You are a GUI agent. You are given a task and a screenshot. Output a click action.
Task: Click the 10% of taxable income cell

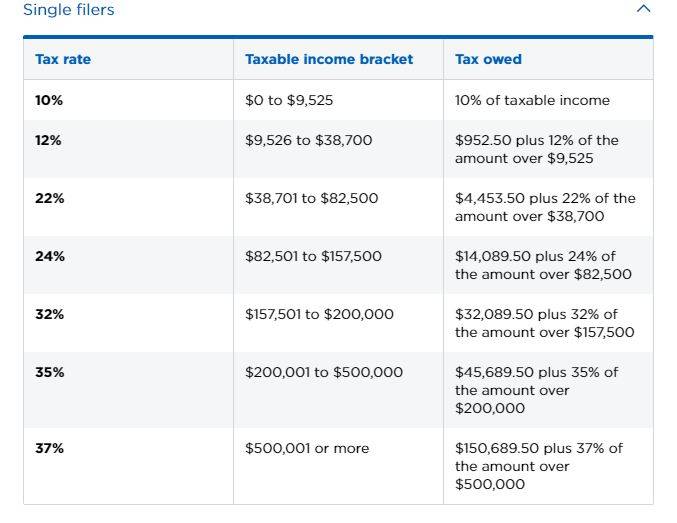tap(532, 100)
